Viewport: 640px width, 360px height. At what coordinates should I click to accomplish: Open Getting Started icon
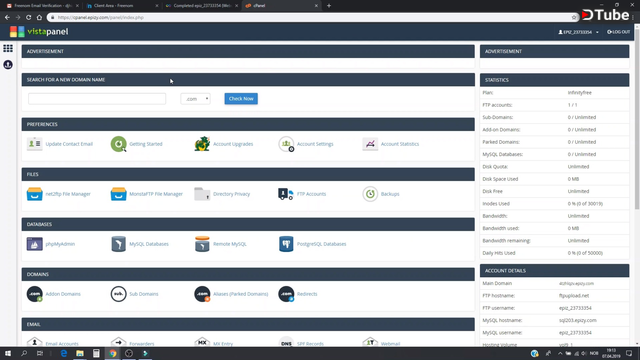(118, 144)
